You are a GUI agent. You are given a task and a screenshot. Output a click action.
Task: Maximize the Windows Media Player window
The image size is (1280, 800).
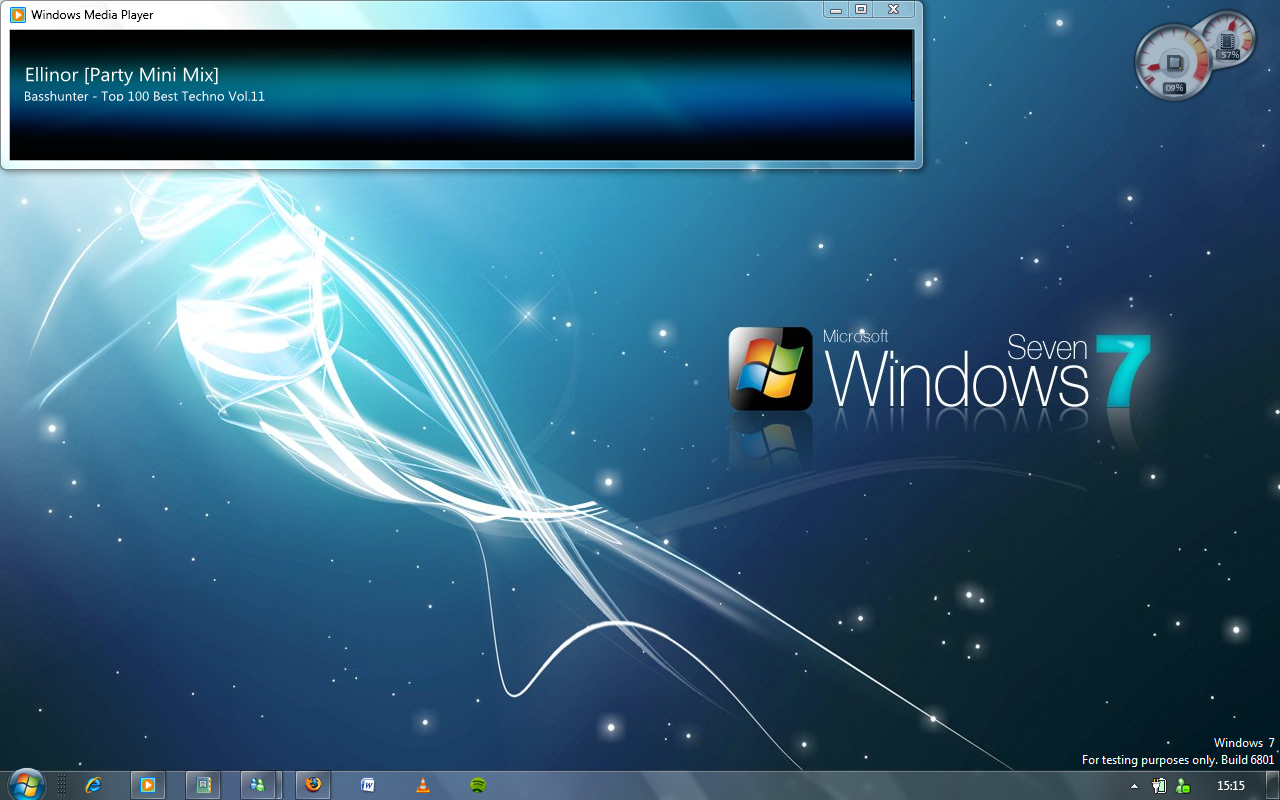click(860, 9)
